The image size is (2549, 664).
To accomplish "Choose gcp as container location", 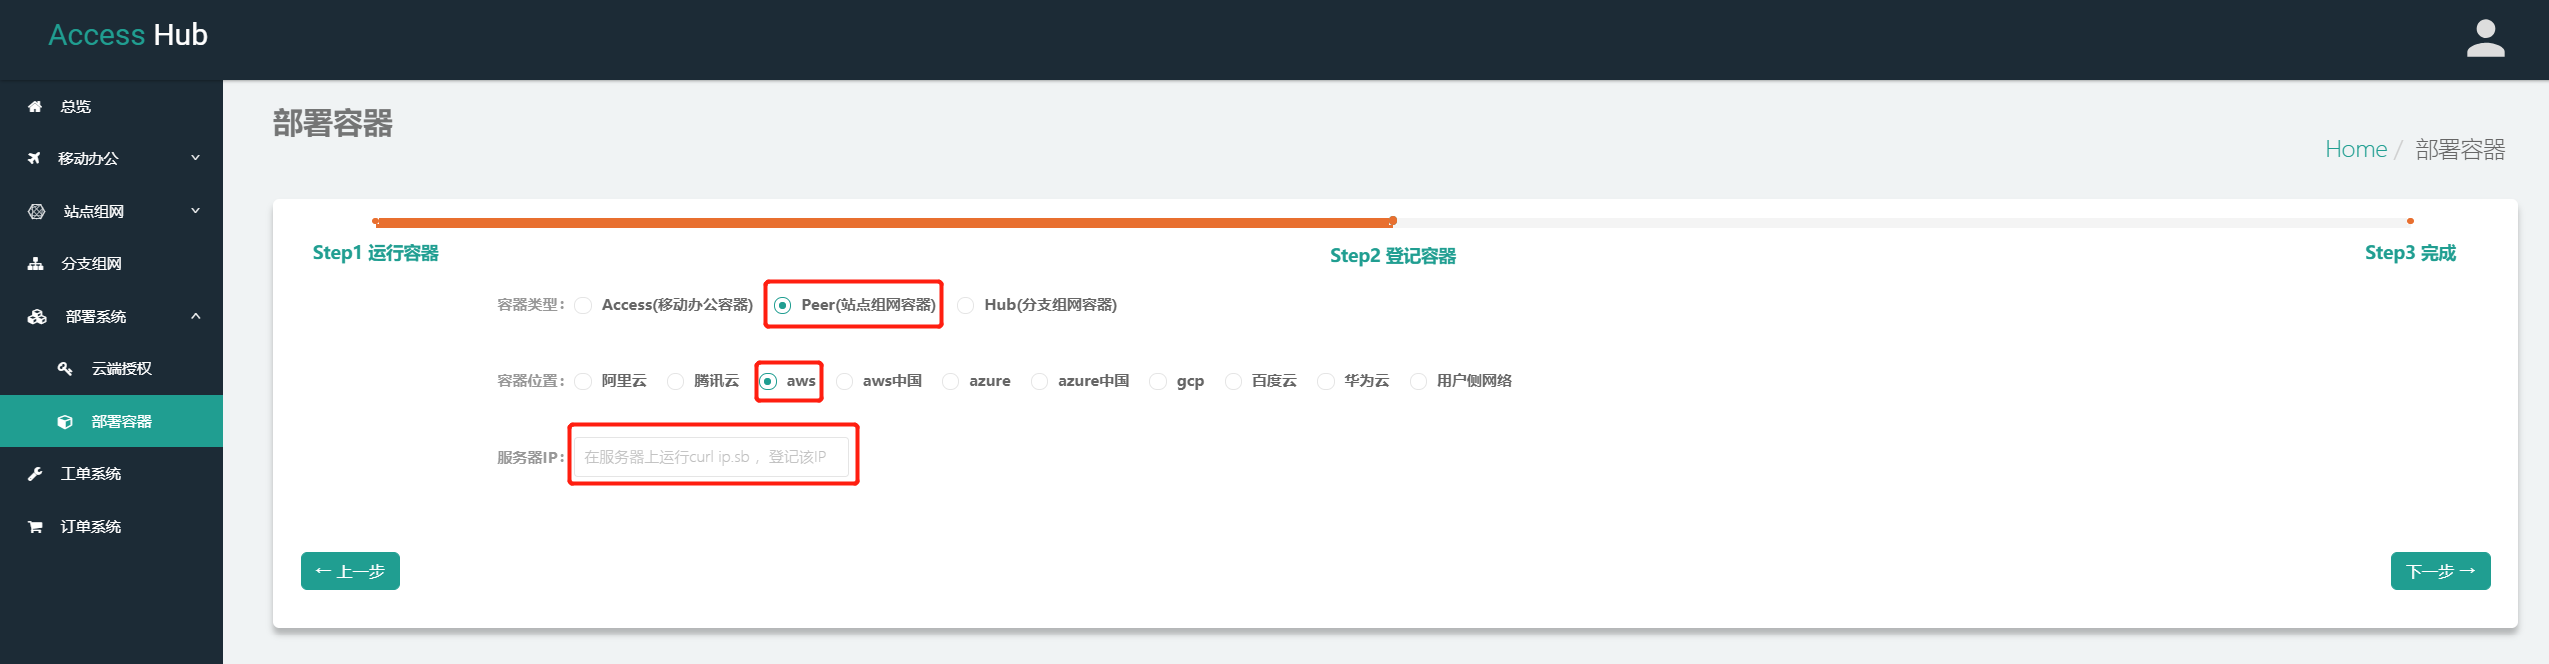I will click(1158, 381).
